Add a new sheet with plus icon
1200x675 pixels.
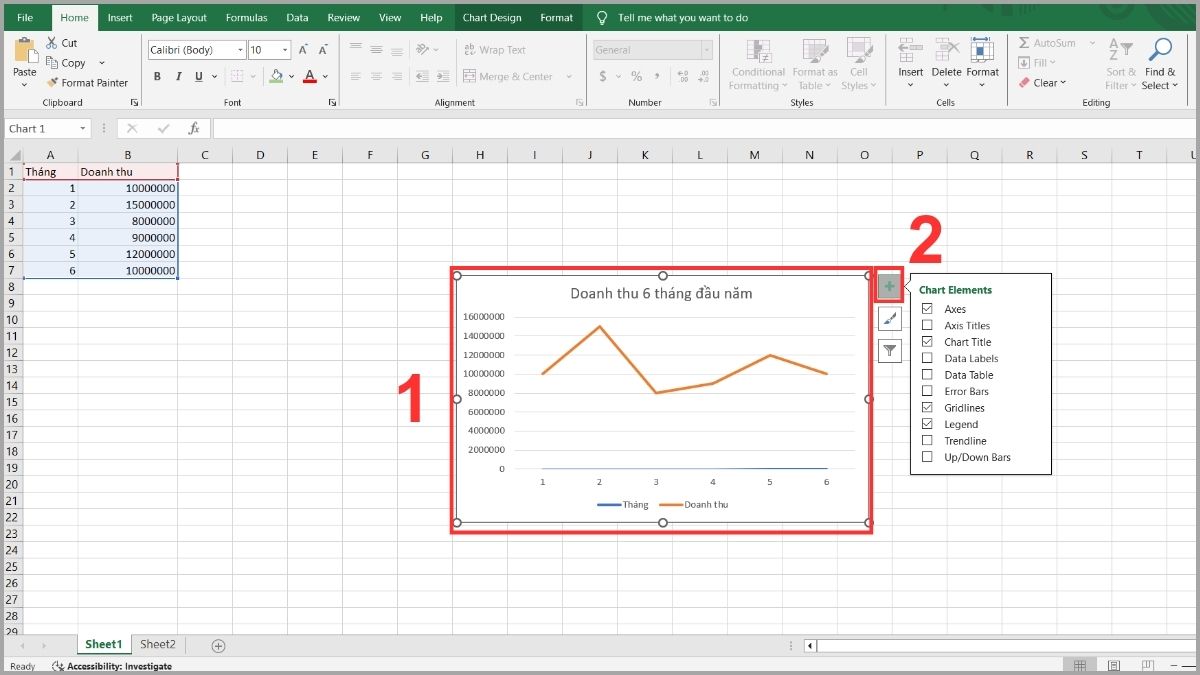pyautogui.click(x=218, y=646)
